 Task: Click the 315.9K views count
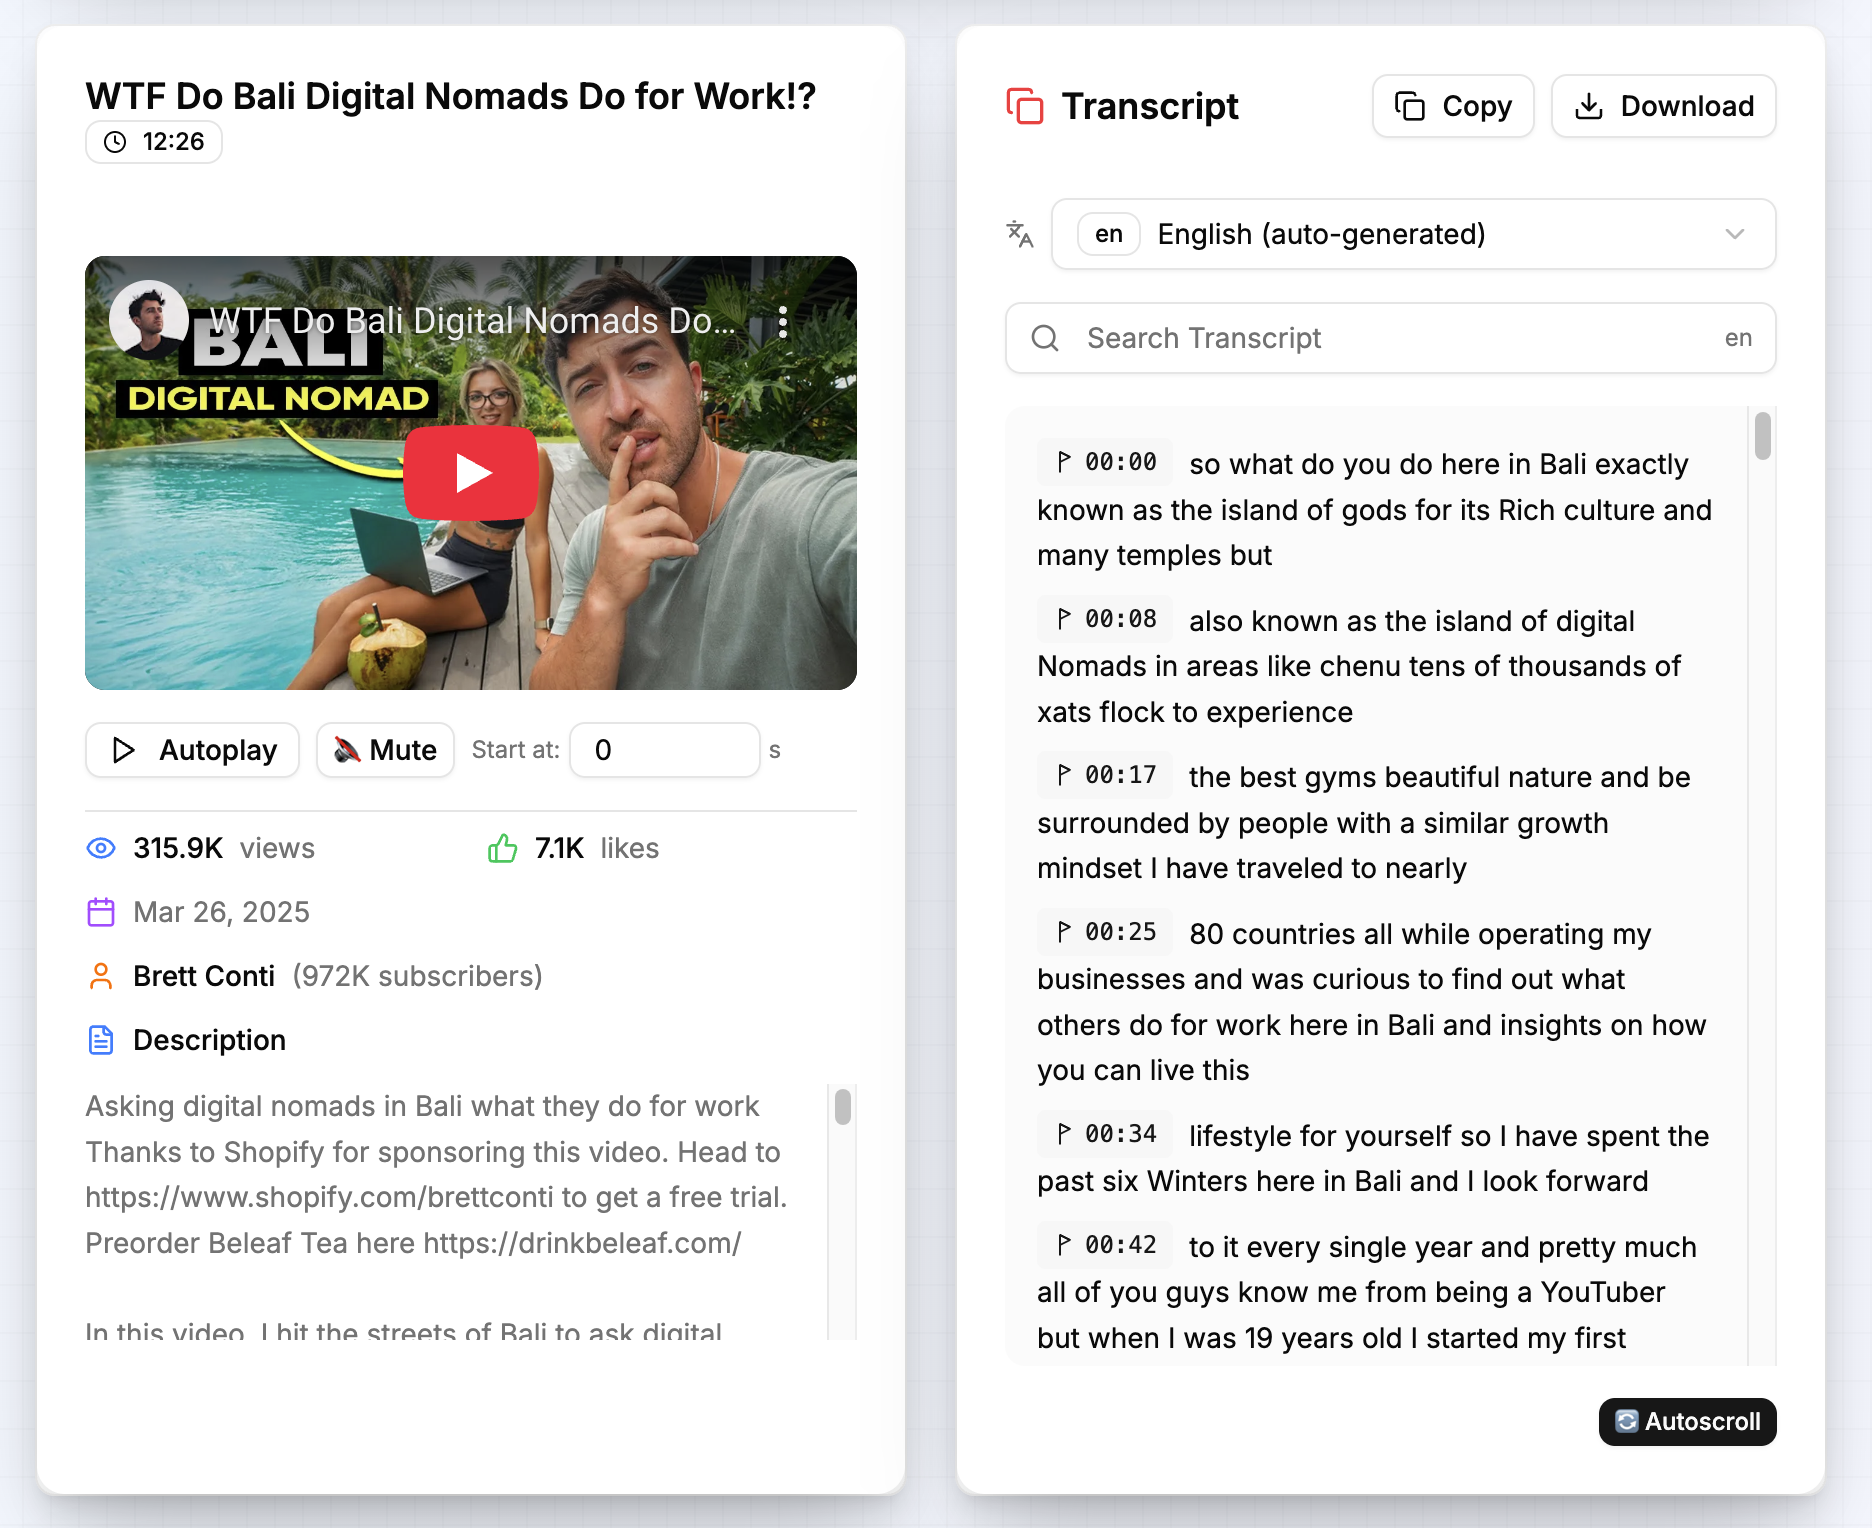pyautogui.click(x=178, y=849)
